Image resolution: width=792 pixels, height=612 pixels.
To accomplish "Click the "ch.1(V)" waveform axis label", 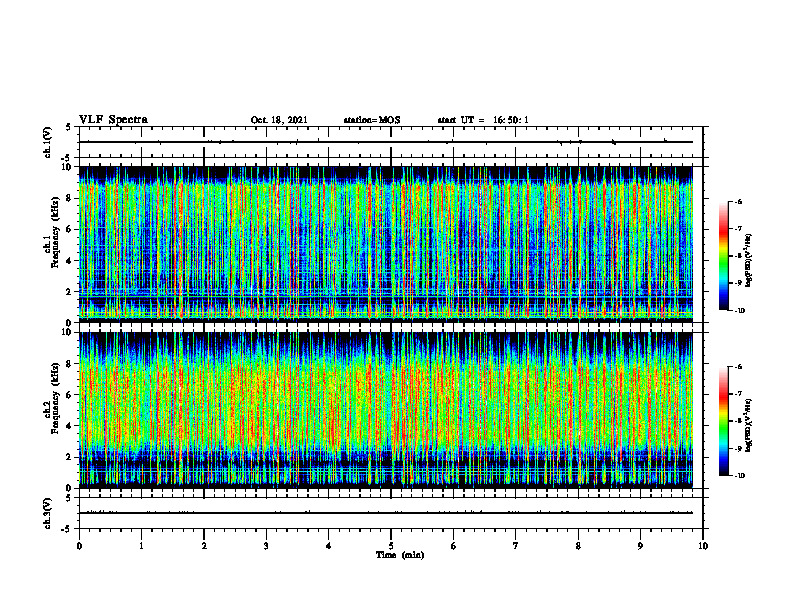I will (48, 142).
